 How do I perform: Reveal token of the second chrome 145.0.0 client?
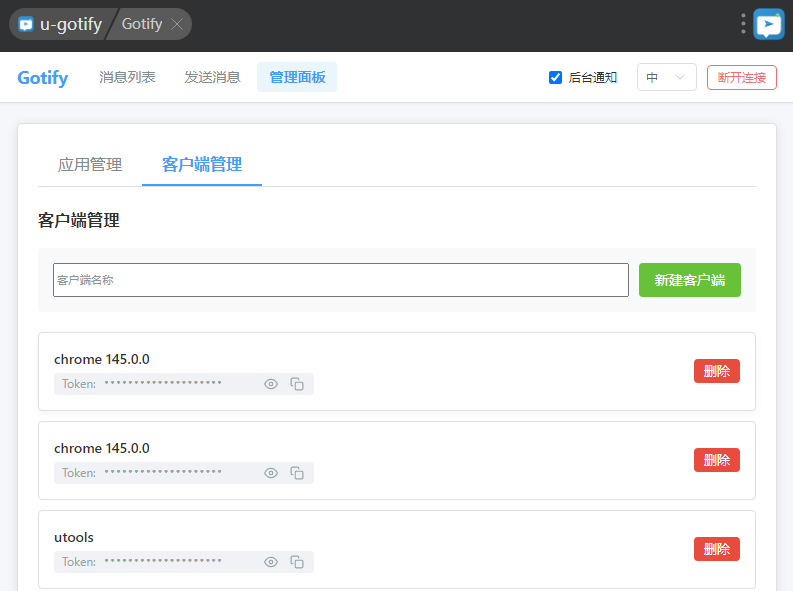(x=271, y=473)
